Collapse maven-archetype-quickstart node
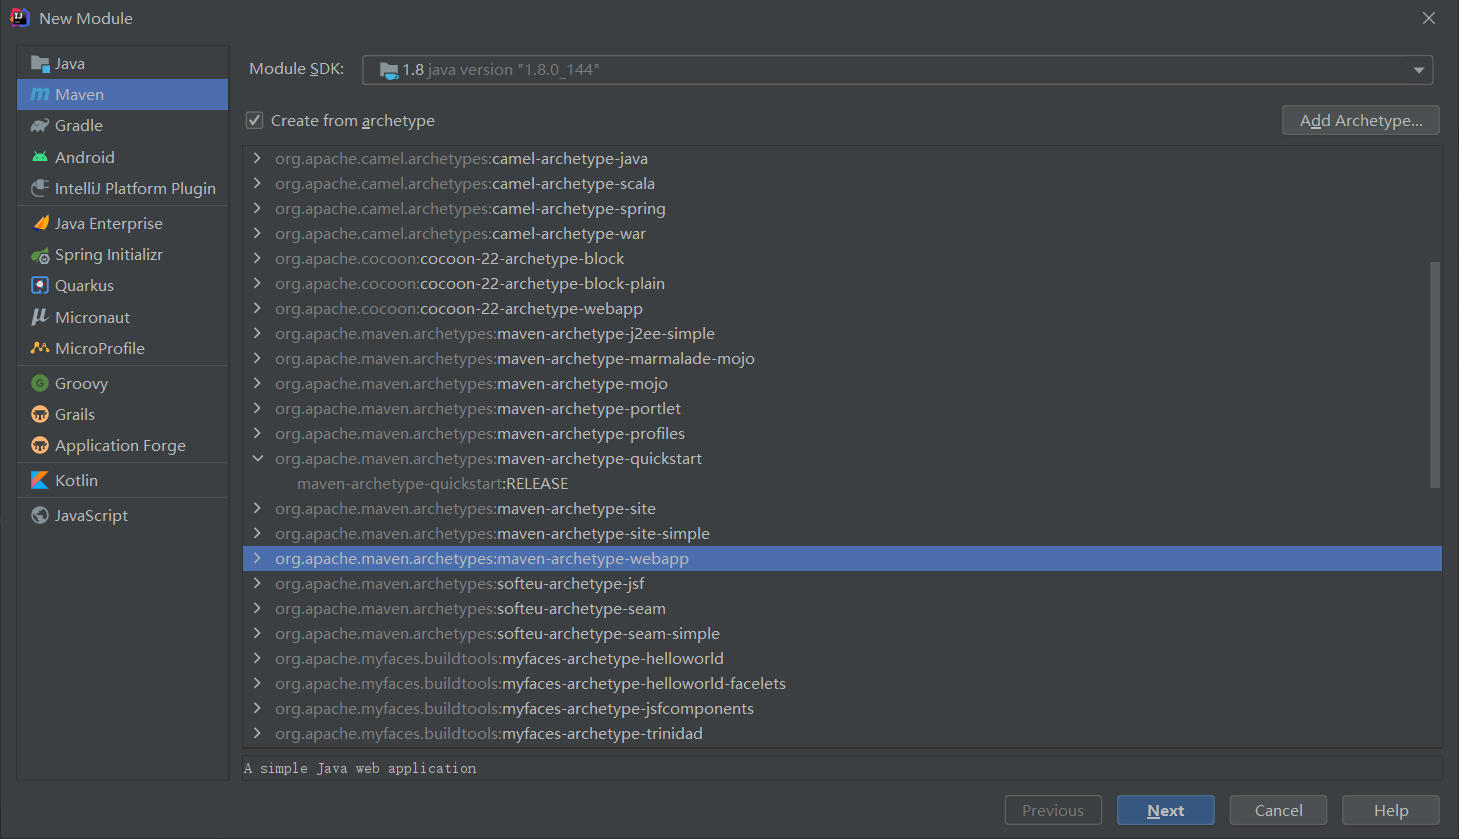This screenshot has height=839, width=1459. 258,458
